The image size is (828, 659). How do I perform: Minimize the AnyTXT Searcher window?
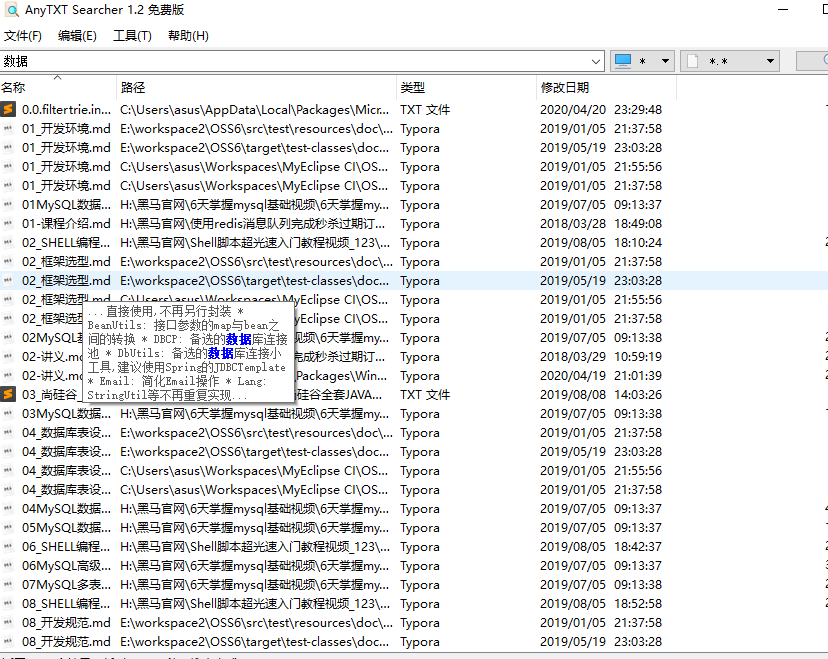783,10
